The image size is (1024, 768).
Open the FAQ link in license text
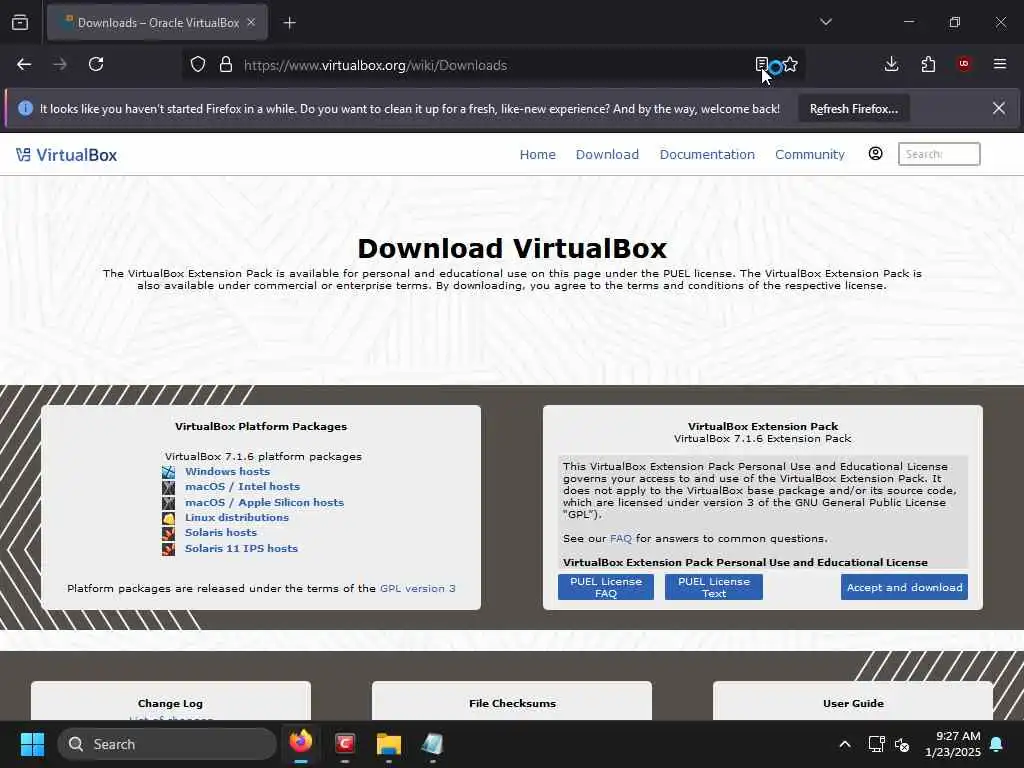[620, 539]
